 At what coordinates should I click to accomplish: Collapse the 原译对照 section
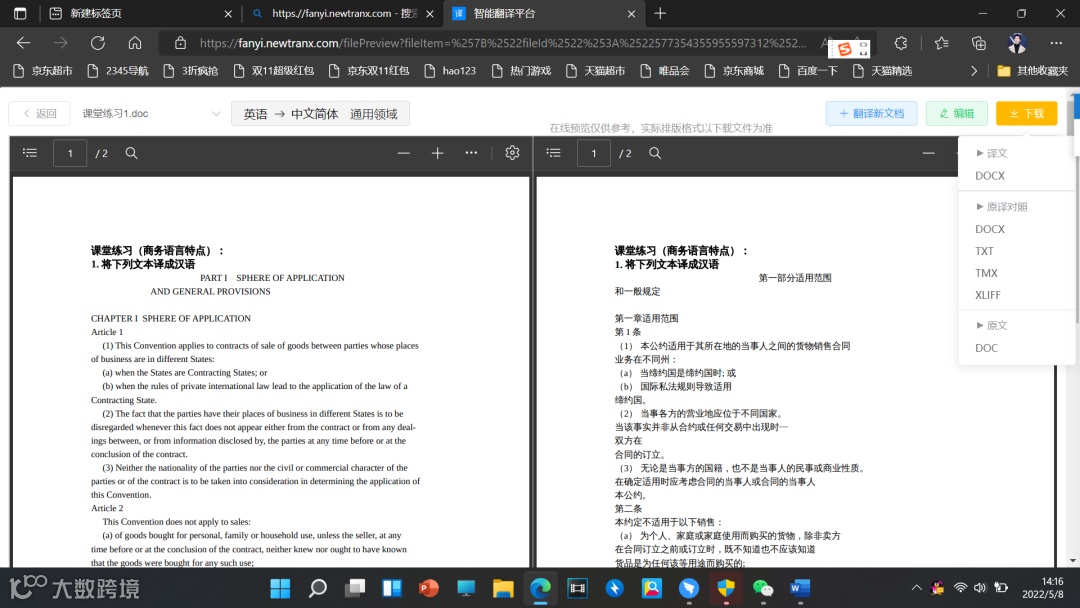coord(1002,207)
